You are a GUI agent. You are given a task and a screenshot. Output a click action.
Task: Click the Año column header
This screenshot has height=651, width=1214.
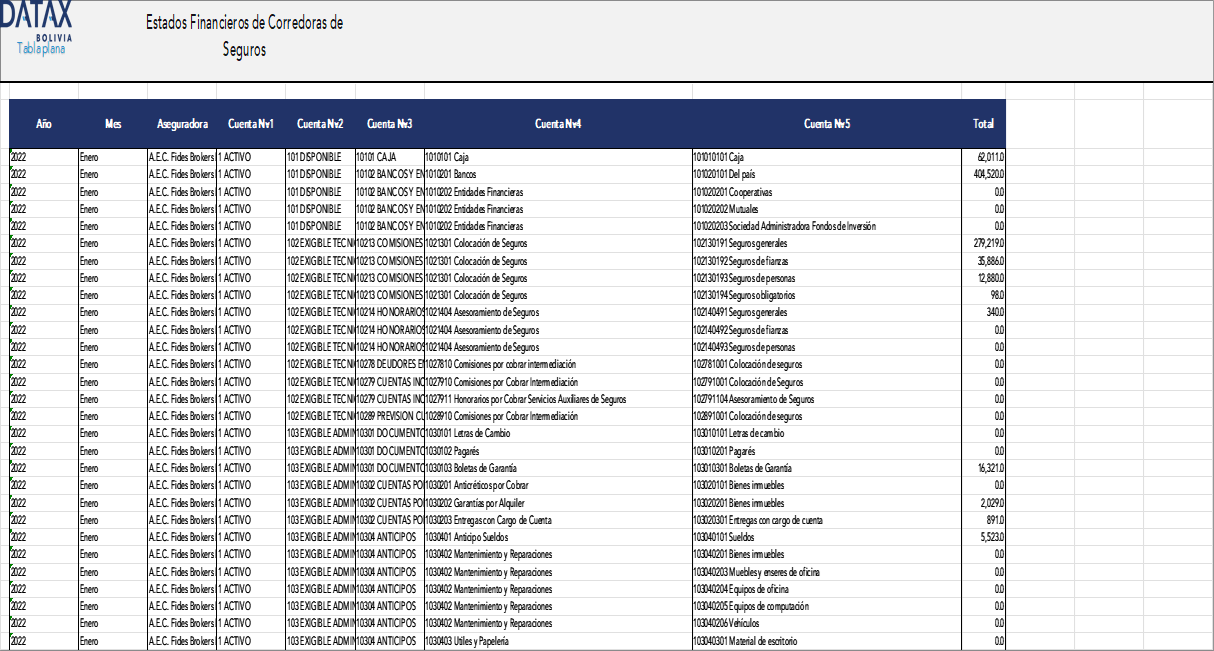point(43,124)
